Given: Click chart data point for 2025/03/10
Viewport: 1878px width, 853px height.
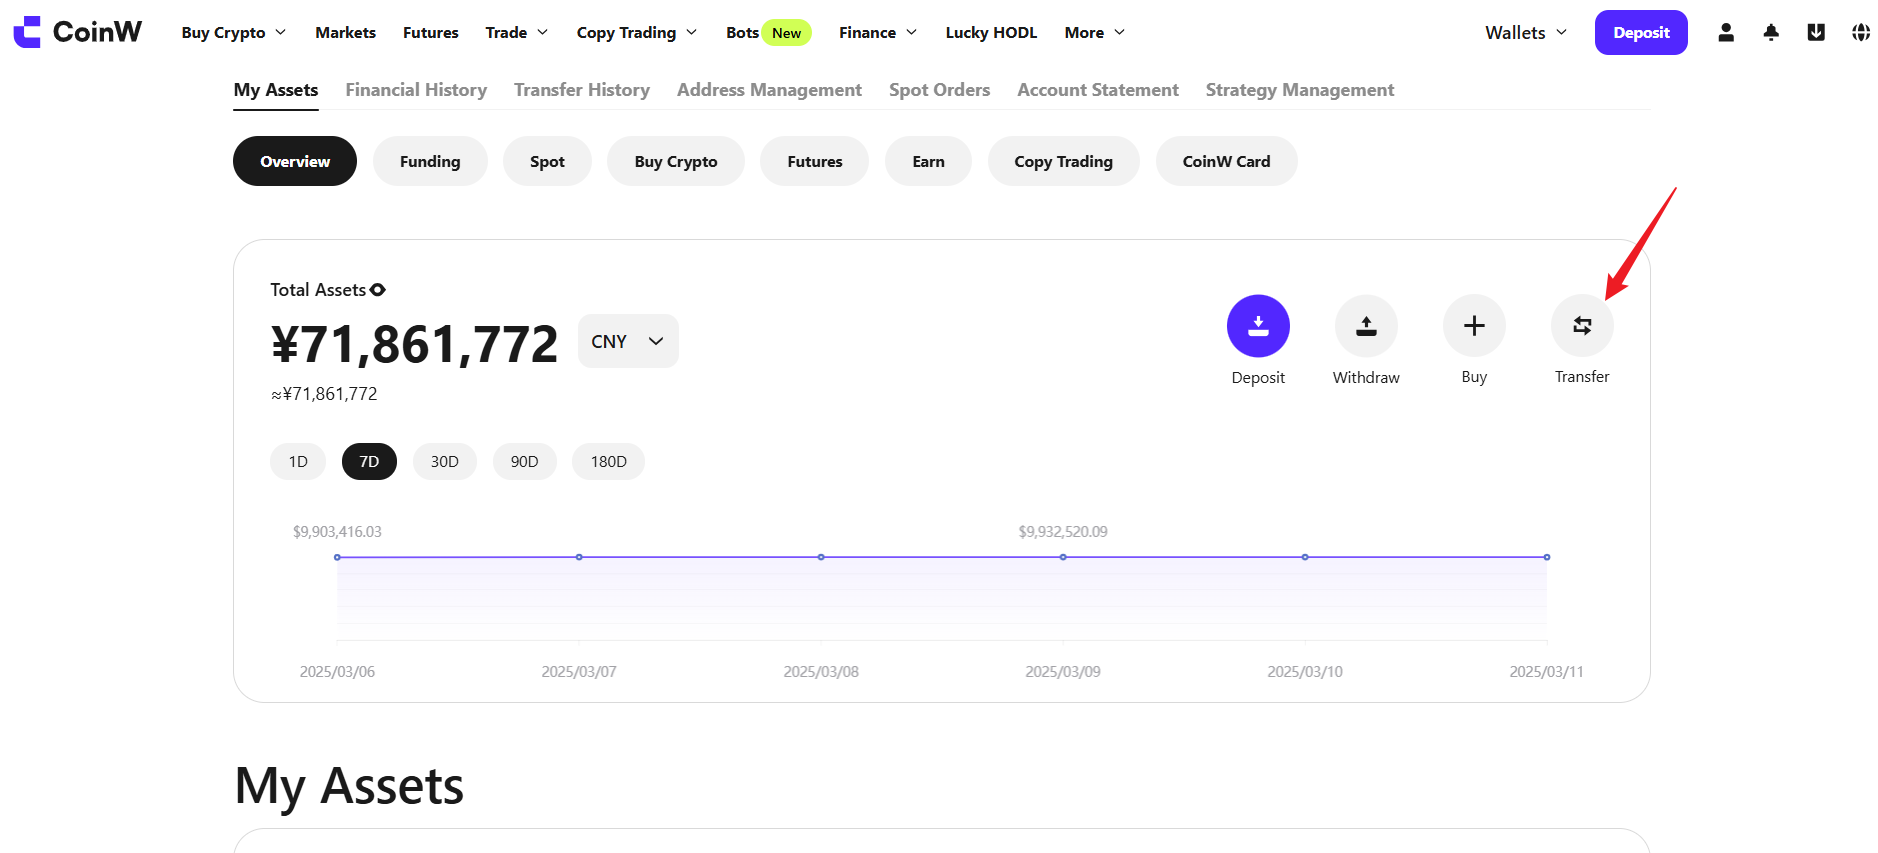Looking at the screenshot, I should [x=1305, y=557].
